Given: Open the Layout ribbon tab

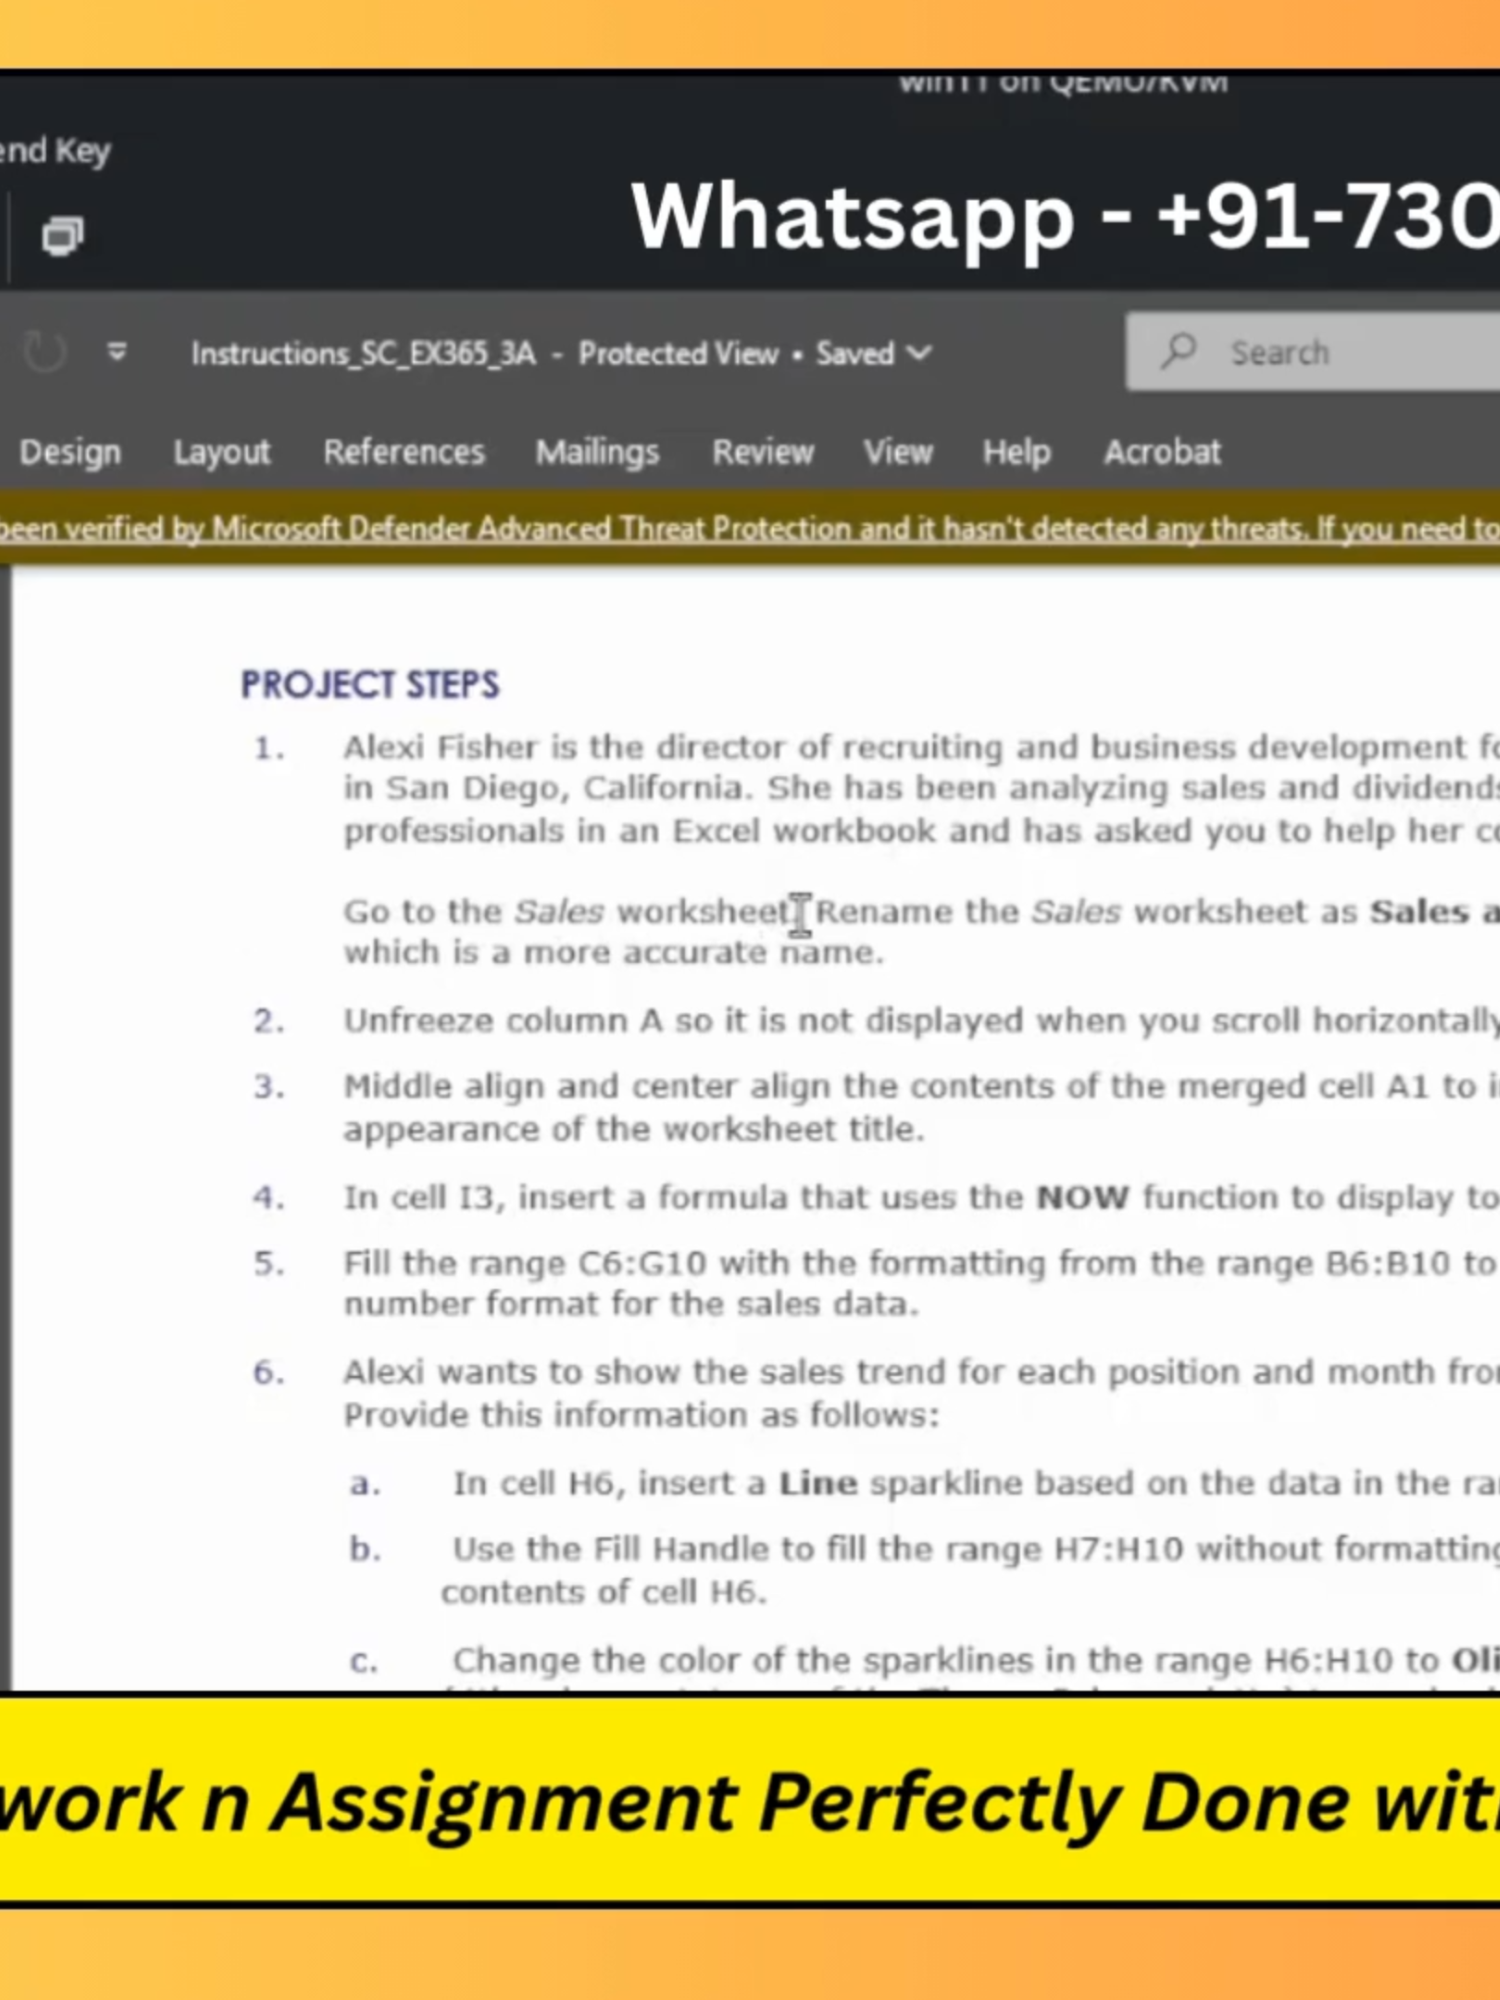Looking at the screenshot, I should [222, 452].
